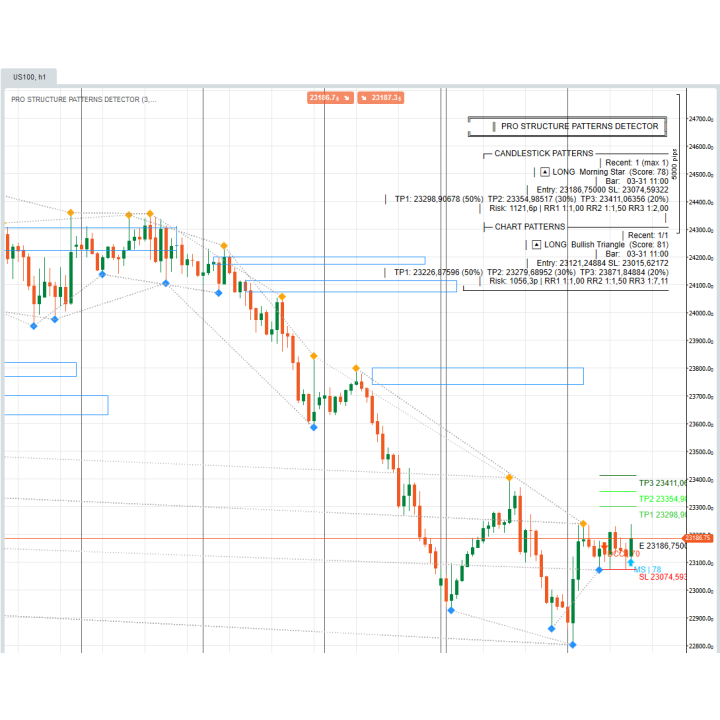Click the Recent: 1 (max 1) line
This screenshot has width=720, height=720.
637,163
